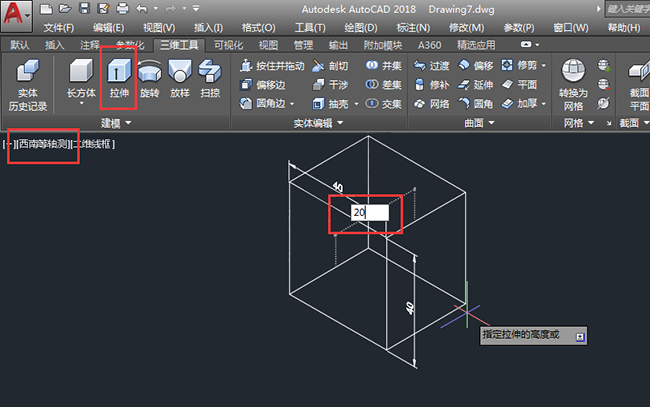Click the Interfere (干涉) tool
Image resolution: width=650 pixels, height=407 pixels.
coord(330,85)
